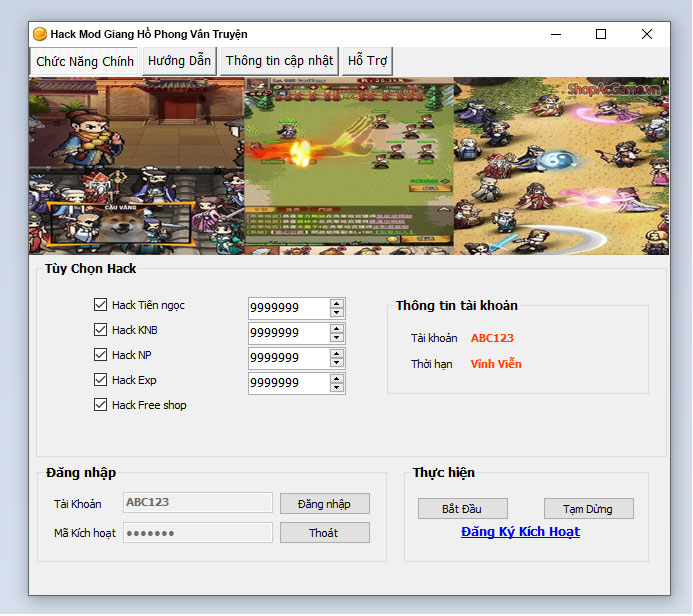Click the Tài Khoản input field
The image size is (693, 616).
tap(198, 502)
